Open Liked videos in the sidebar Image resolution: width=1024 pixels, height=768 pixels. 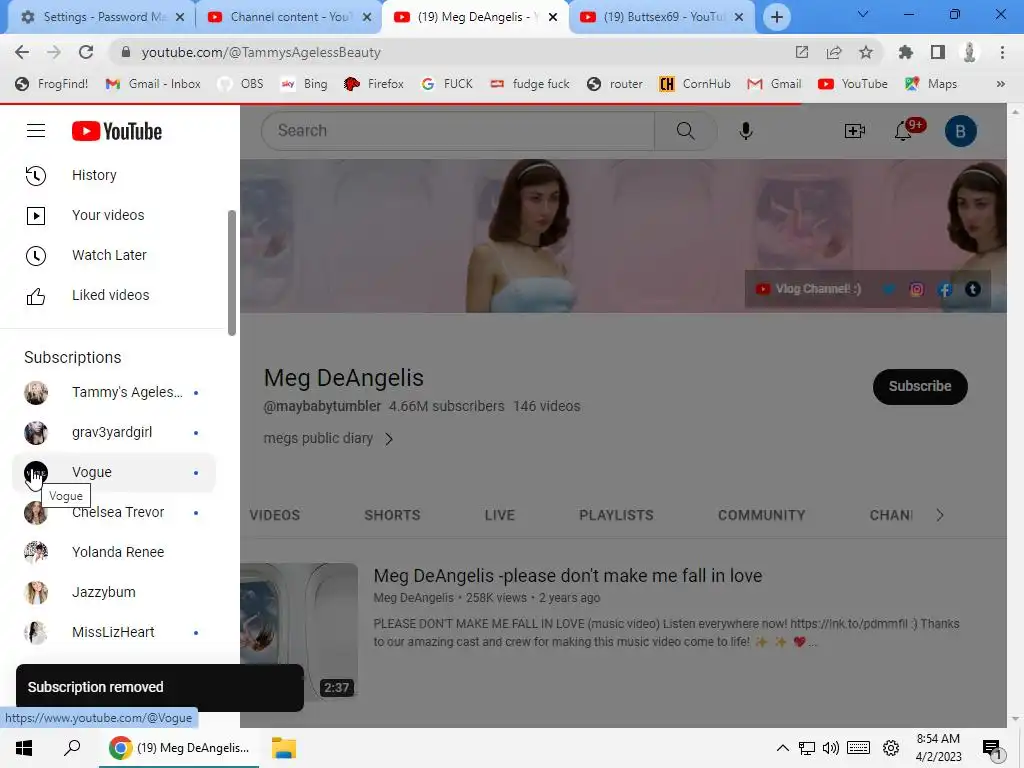[x=114, y=295]
